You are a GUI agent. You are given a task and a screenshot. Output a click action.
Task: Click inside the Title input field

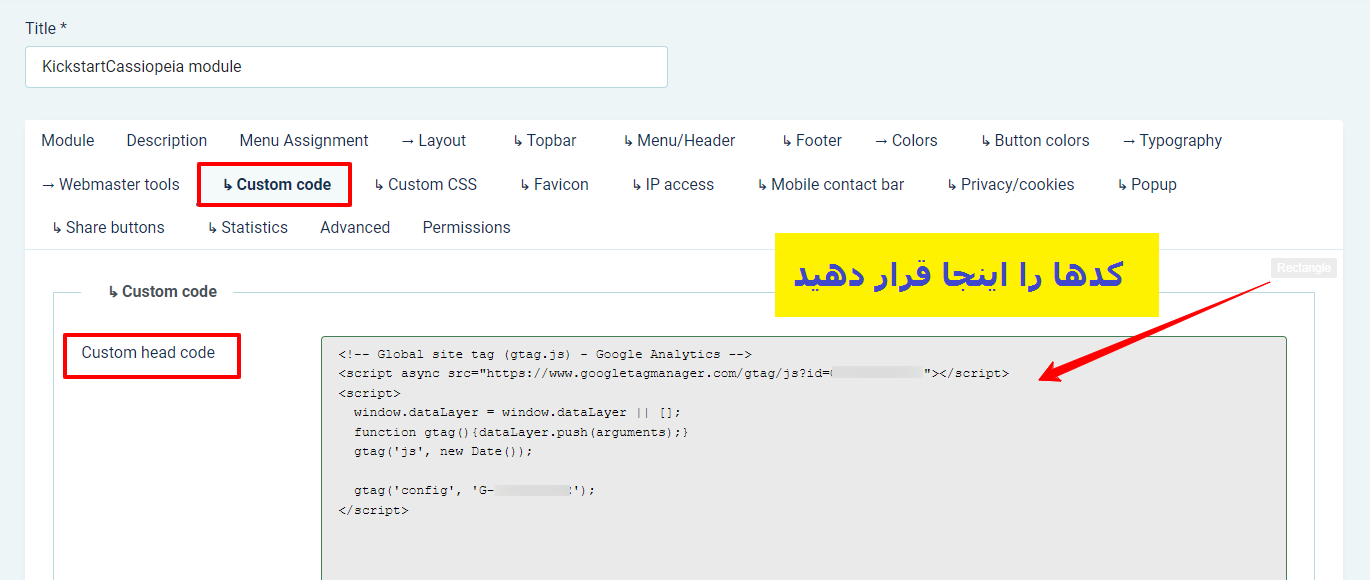click(x=345, y=66)
